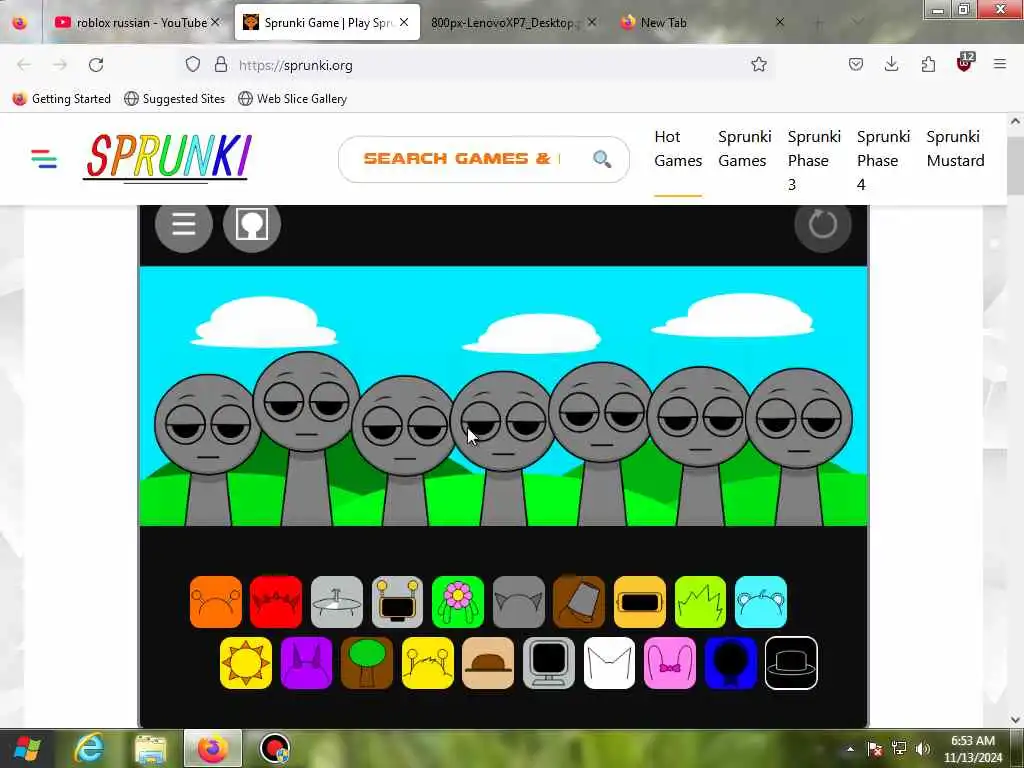Click the site security lock icon
The width and height of the screenshot is (1024, 768).
pyautogui.click(x=221, y=65)
